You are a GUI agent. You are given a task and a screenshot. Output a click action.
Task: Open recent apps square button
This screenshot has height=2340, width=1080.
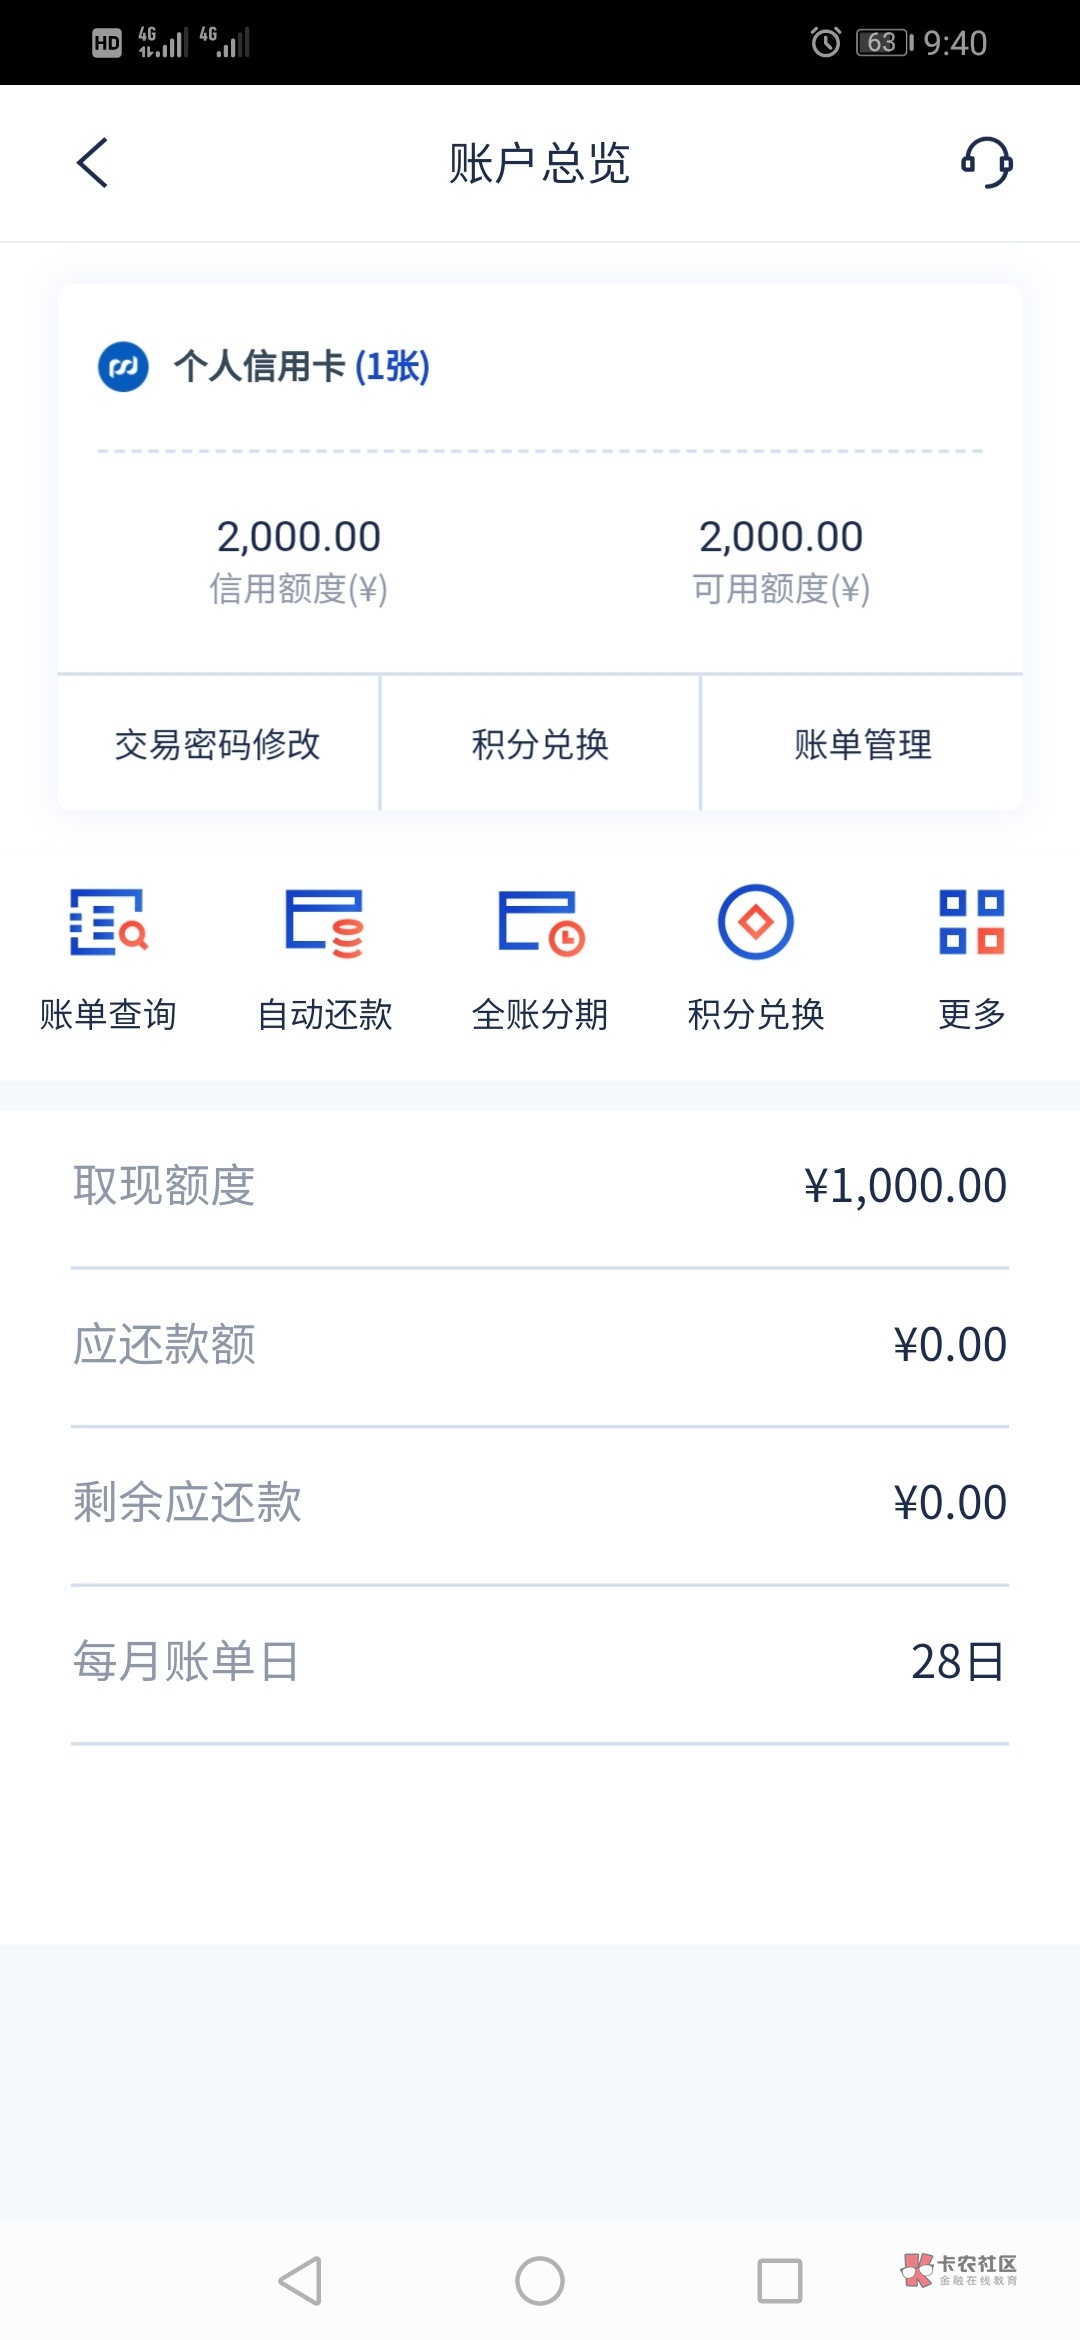[x=780, y=2281]
